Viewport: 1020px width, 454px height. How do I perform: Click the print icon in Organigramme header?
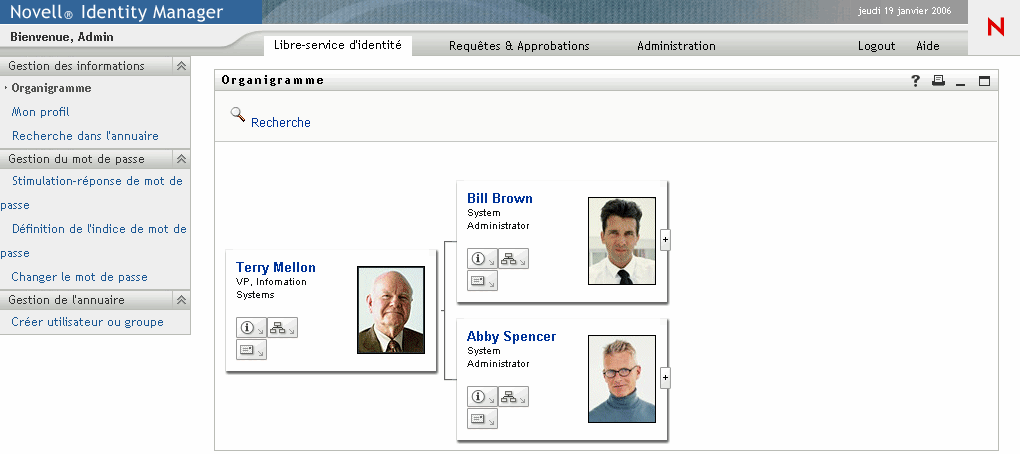[938, 81]
